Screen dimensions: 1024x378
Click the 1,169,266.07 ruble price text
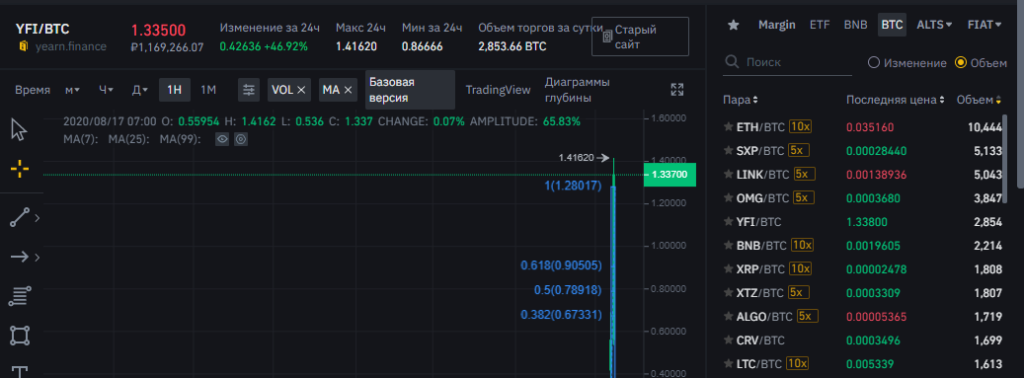[x=167, y=47]
